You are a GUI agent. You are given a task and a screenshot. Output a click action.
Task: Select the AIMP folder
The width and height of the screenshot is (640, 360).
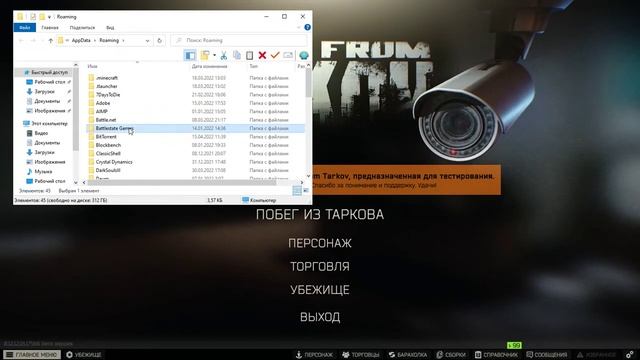coord(102,111)
